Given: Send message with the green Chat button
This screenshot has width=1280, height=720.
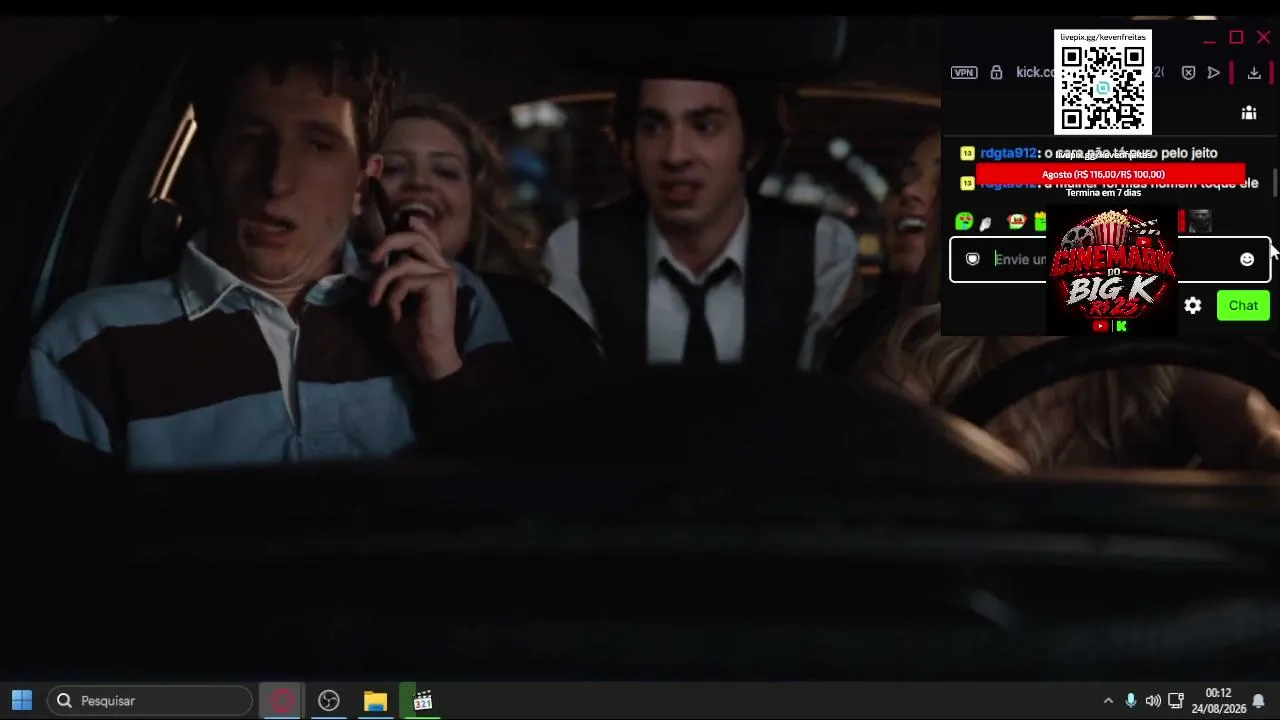Looking at the screenshot, I should coord(1243,306).
